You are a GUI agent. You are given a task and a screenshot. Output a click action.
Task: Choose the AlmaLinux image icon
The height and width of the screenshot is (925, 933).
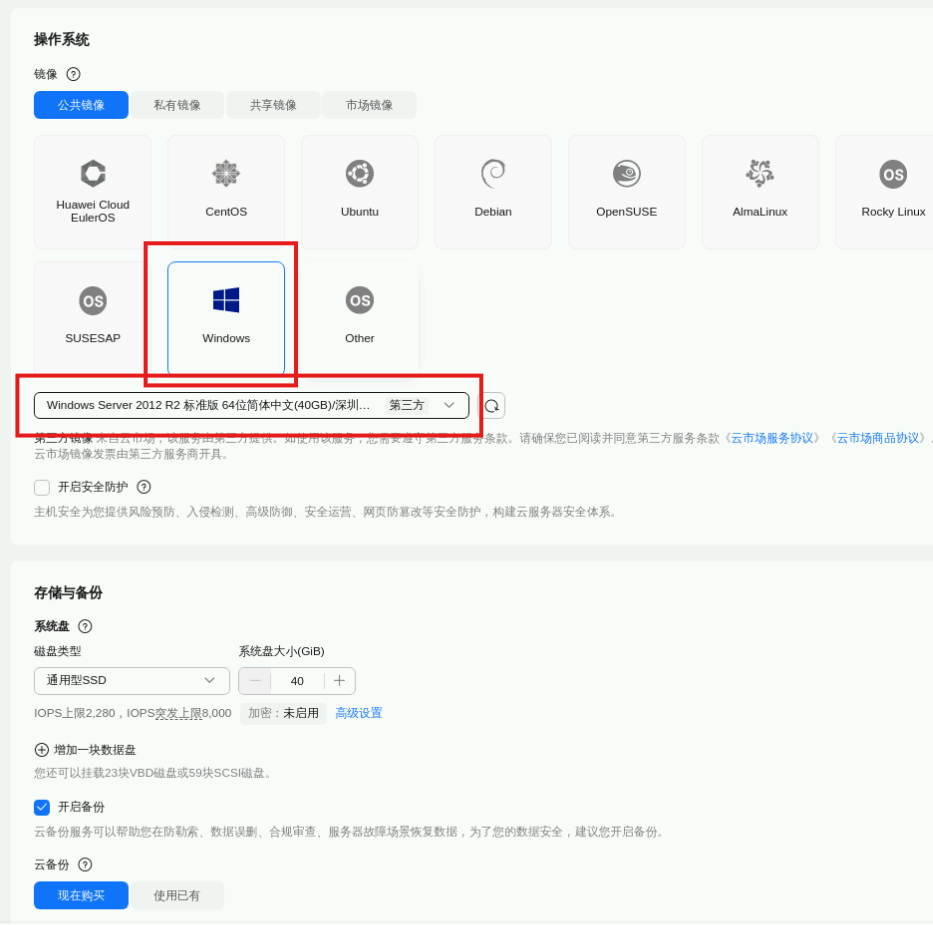pos(760,174)
